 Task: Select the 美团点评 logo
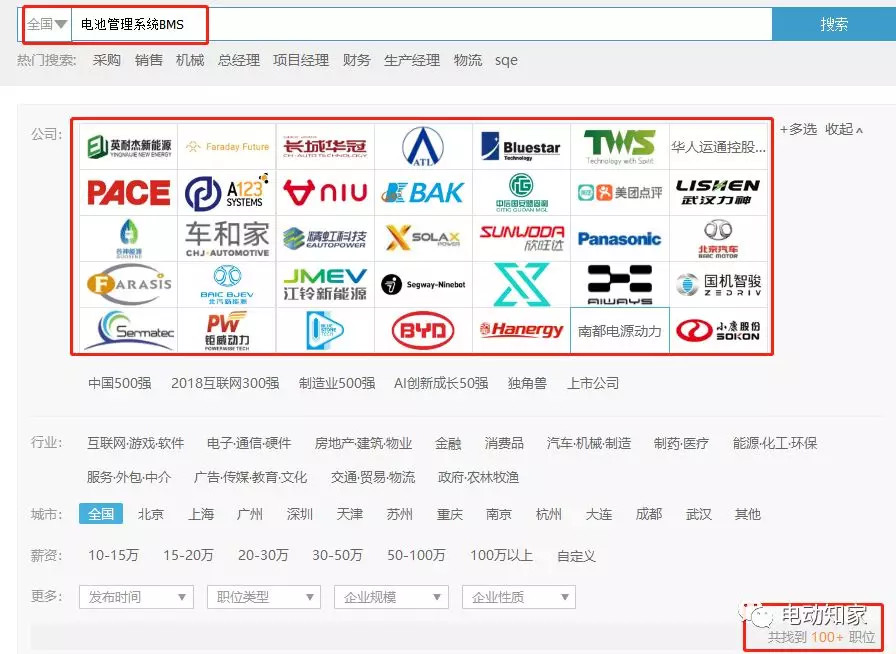click(619, 193)
